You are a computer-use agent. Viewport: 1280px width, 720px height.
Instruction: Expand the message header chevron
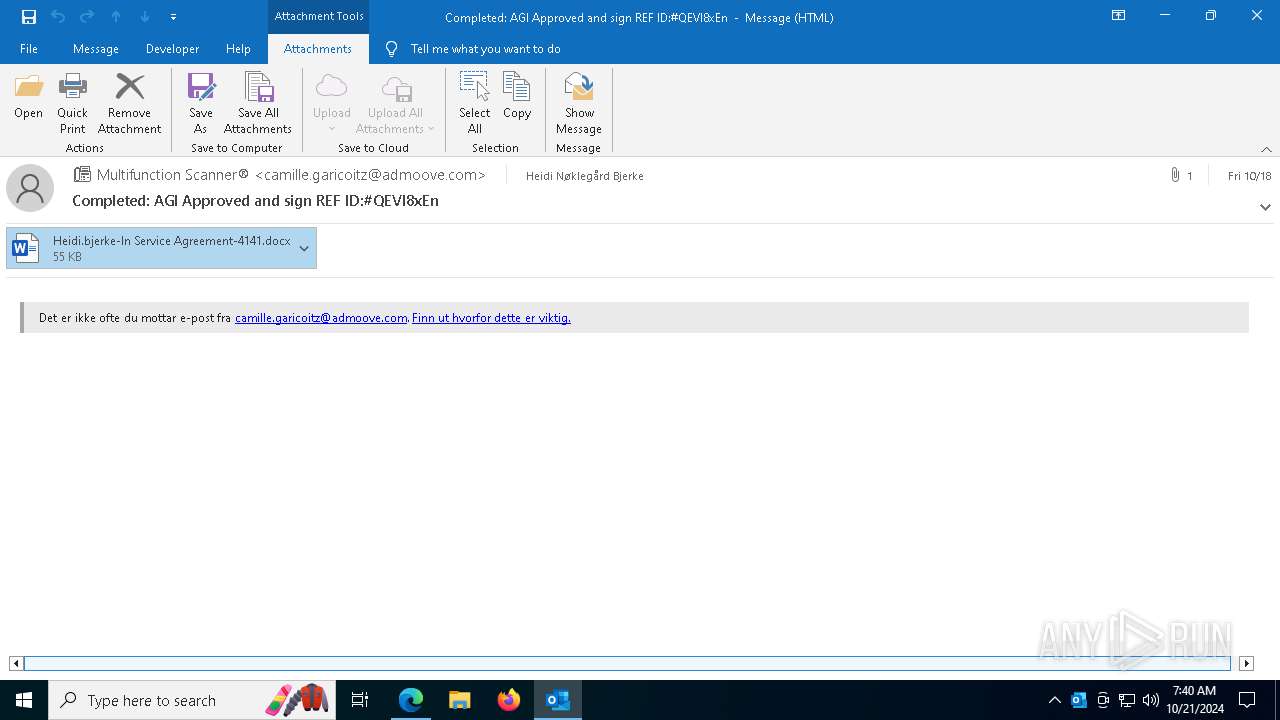[x=1265, y=207]
